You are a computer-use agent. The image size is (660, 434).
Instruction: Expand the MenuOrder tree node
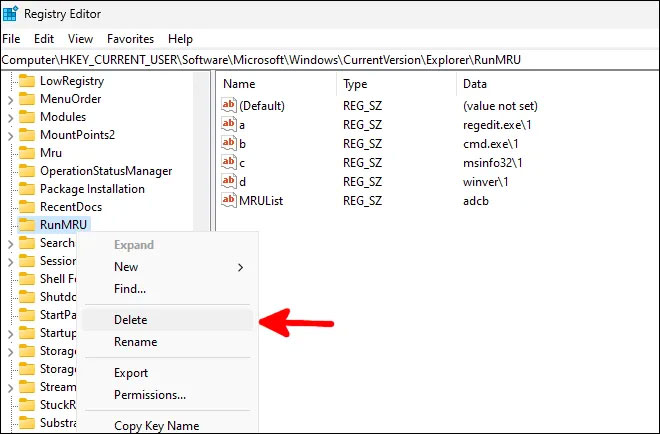pyautogui.click(x=10, y=99)
